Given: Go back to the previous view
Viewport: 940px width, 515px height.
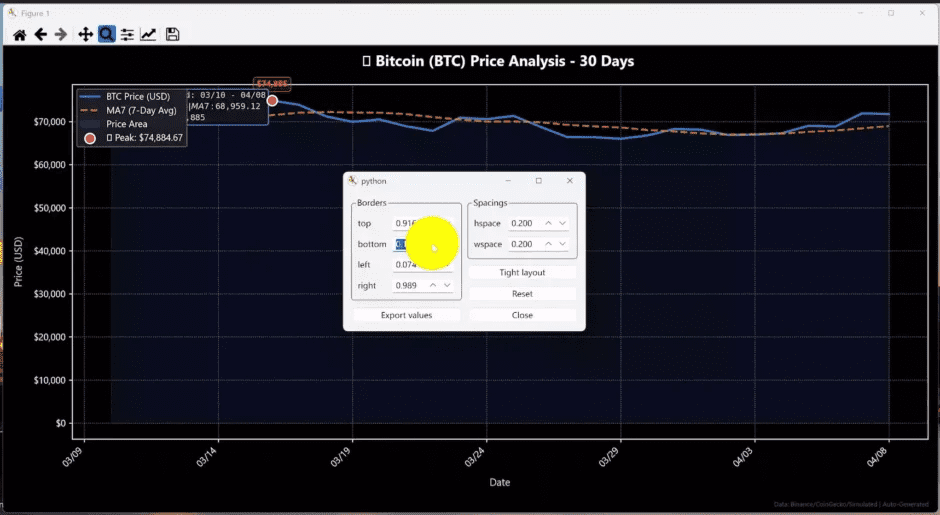Looking at the screenshot, I should pyautogui.click(x=41, y=35).
